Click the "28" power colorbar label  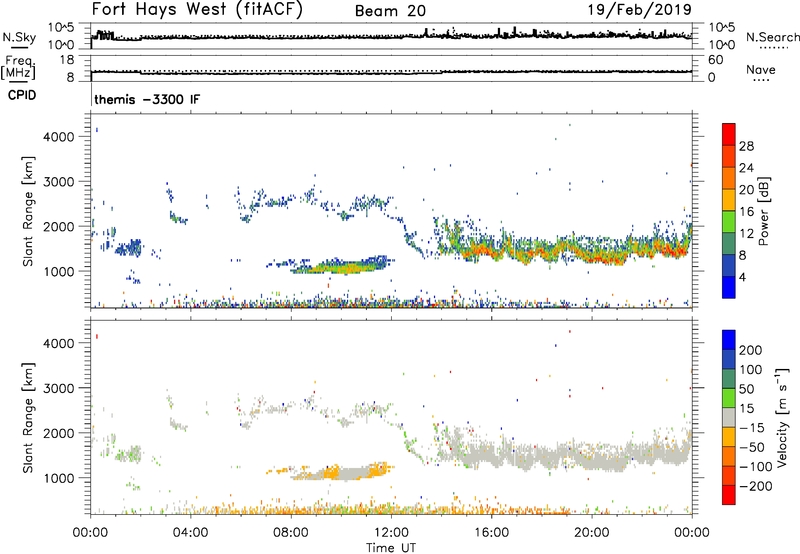pyautogui.click(x=746, y=146)
